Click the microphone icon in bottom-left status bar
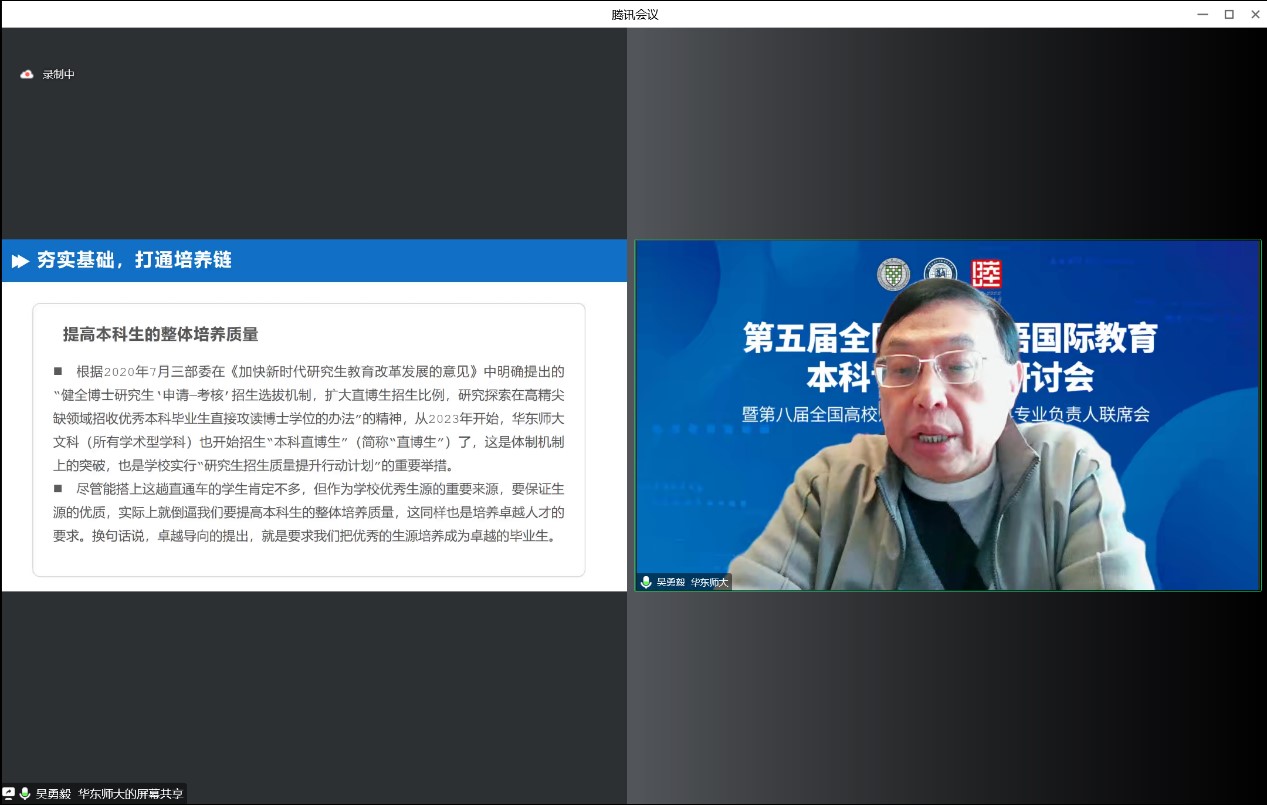The image size is (1267, 805). coord(24,794)
